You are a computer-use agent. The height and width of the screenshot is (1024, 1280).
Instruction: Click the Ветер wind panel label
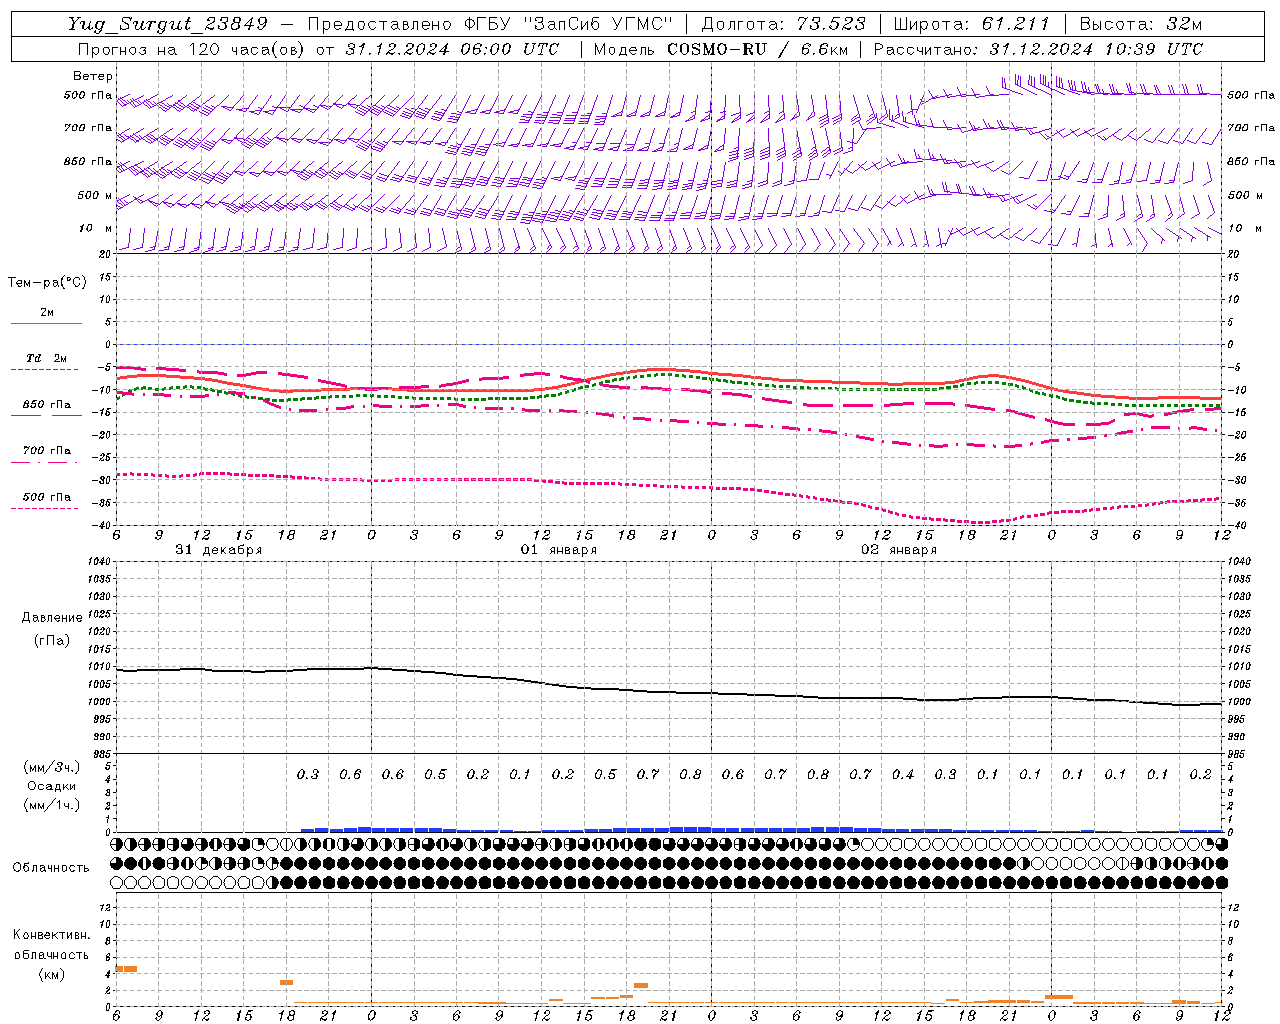93,76
